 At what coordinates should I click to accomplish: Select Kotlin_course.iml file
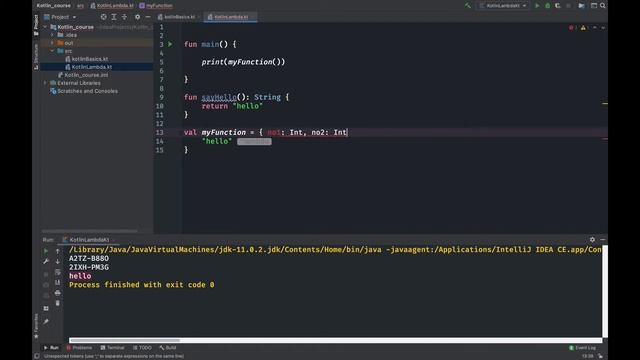pyautogui.click(x=86, y=75)
